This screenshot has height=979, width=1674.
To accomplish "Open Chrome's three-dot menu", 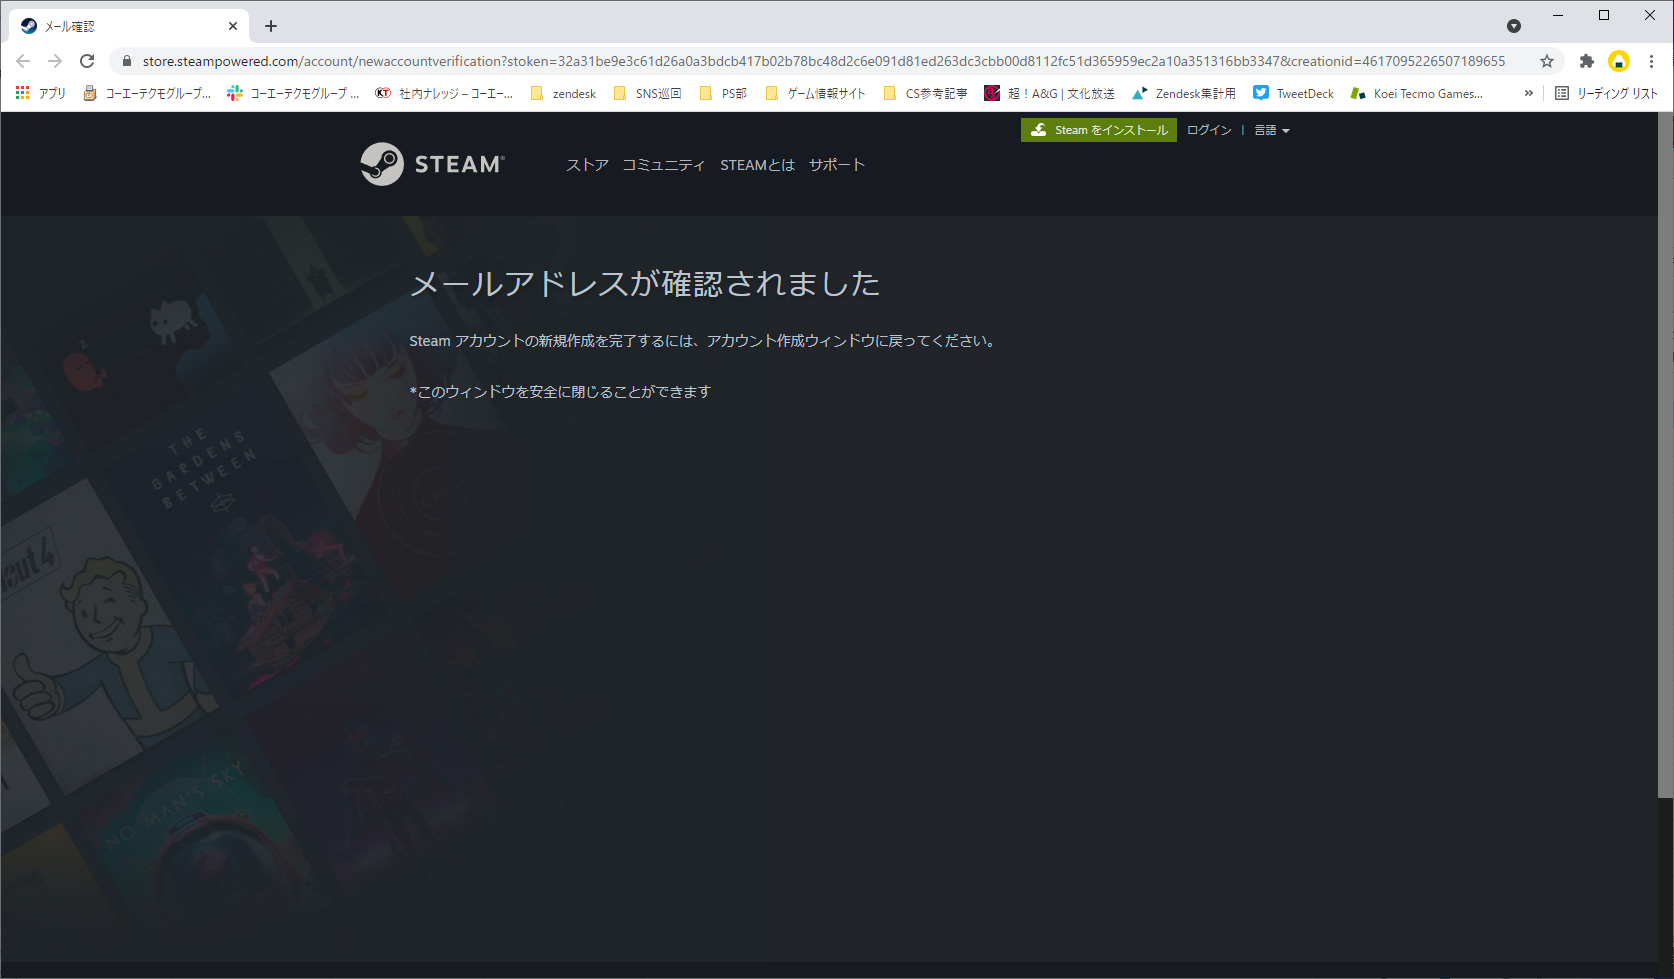I will [1651, 61].
